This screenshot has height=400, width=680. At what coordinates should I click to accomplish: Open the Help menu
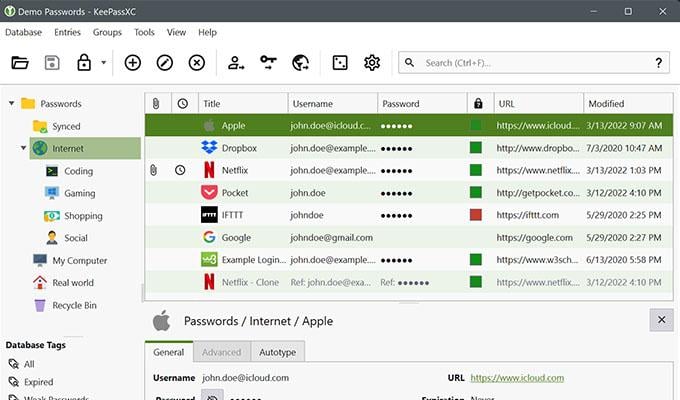(207, 33)
